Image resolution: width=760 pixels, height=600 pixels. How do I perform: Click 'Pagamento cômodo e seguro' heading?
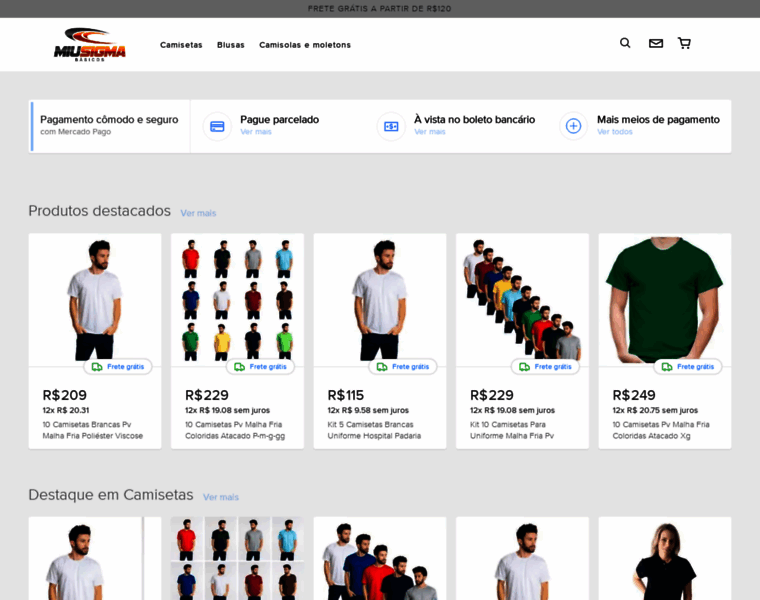109,120
